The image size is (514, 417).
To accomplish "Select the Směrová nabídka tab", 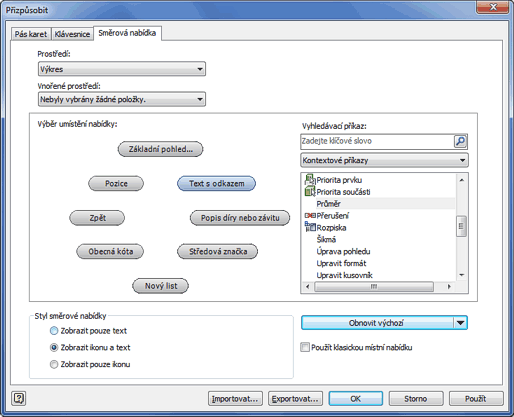I will point(127,33).
